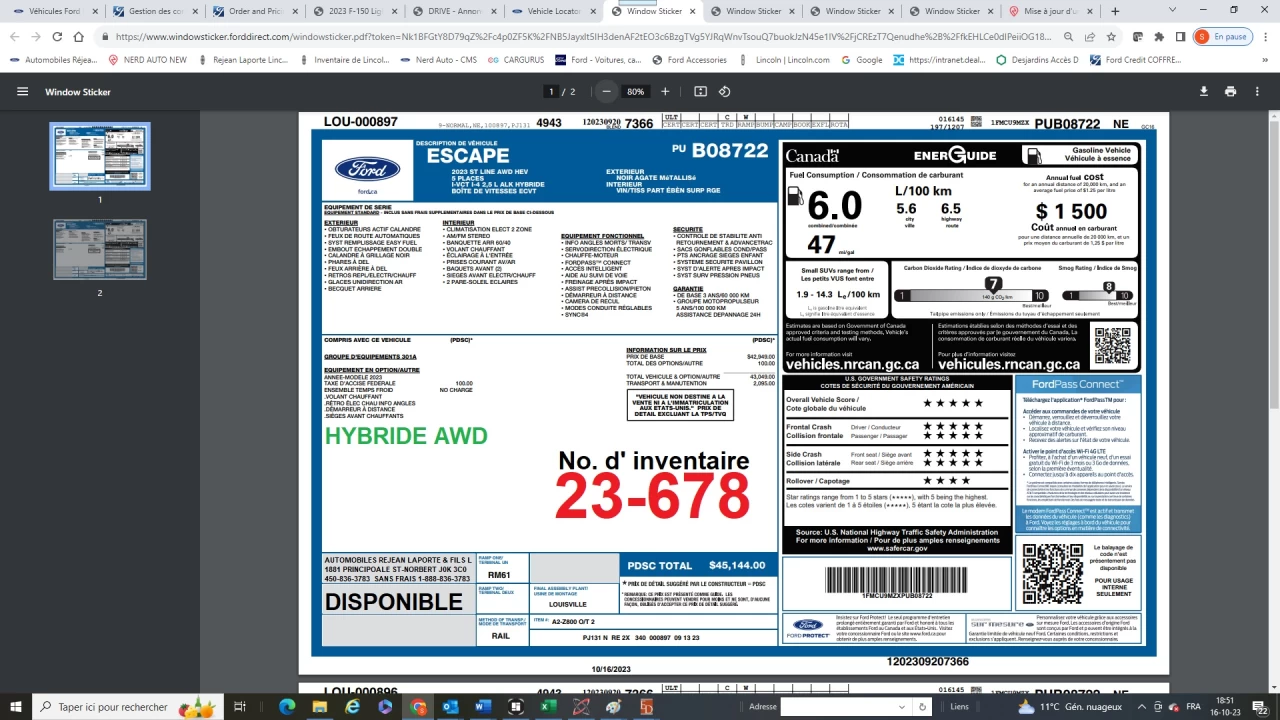Open the browser home page
The image size is (1280, 720).
[x=80, y=37]
